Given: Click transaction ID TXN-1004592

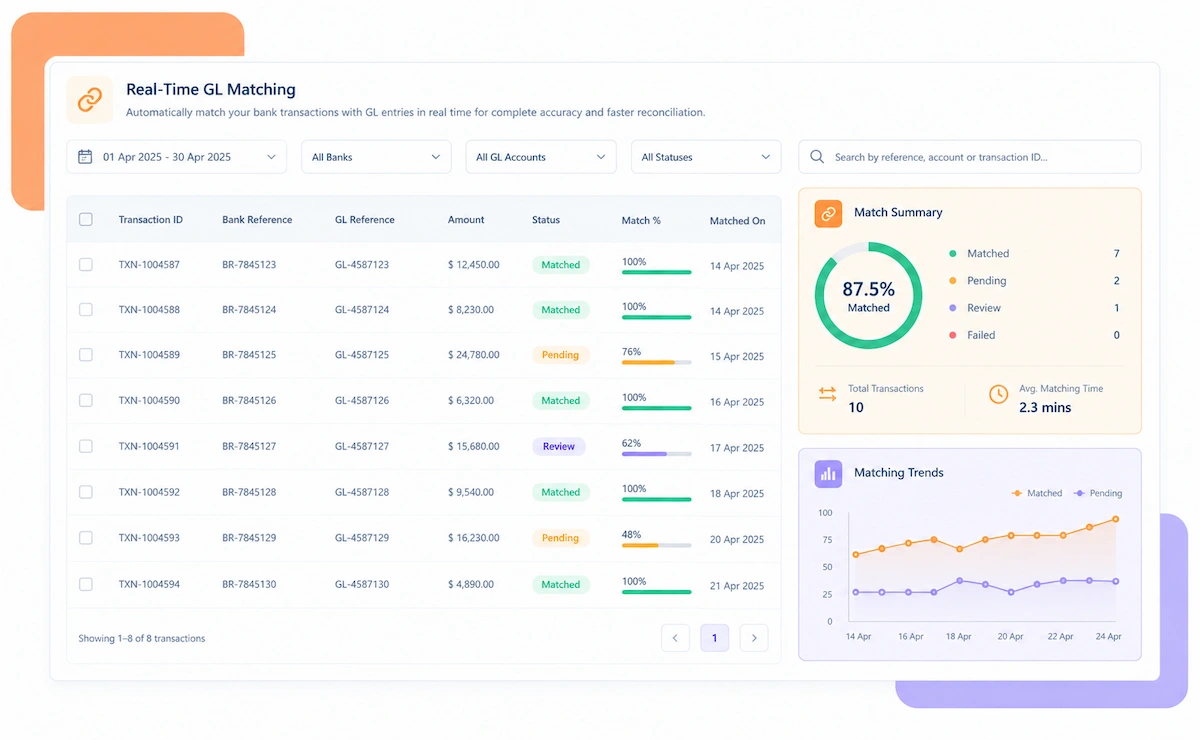Looking at the screenshot, I should click(149, 493).
